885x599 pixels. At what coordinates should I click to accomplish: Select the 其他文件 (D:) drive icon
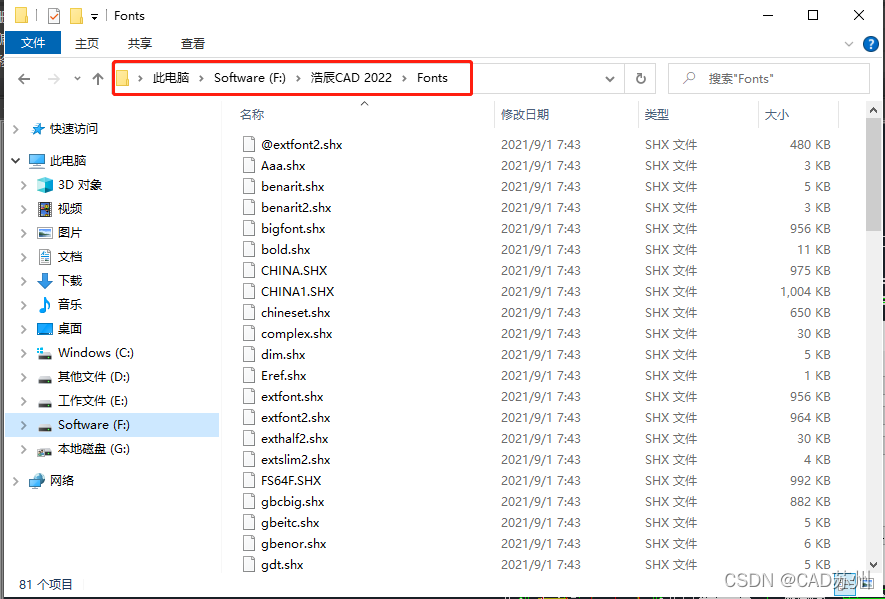[45, 378]
